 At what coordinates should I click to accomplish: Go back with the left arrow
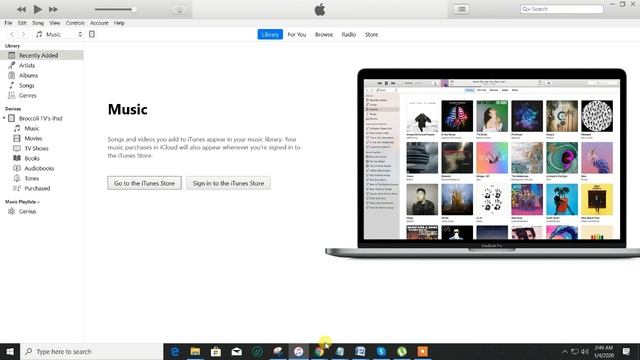(12, 34)
